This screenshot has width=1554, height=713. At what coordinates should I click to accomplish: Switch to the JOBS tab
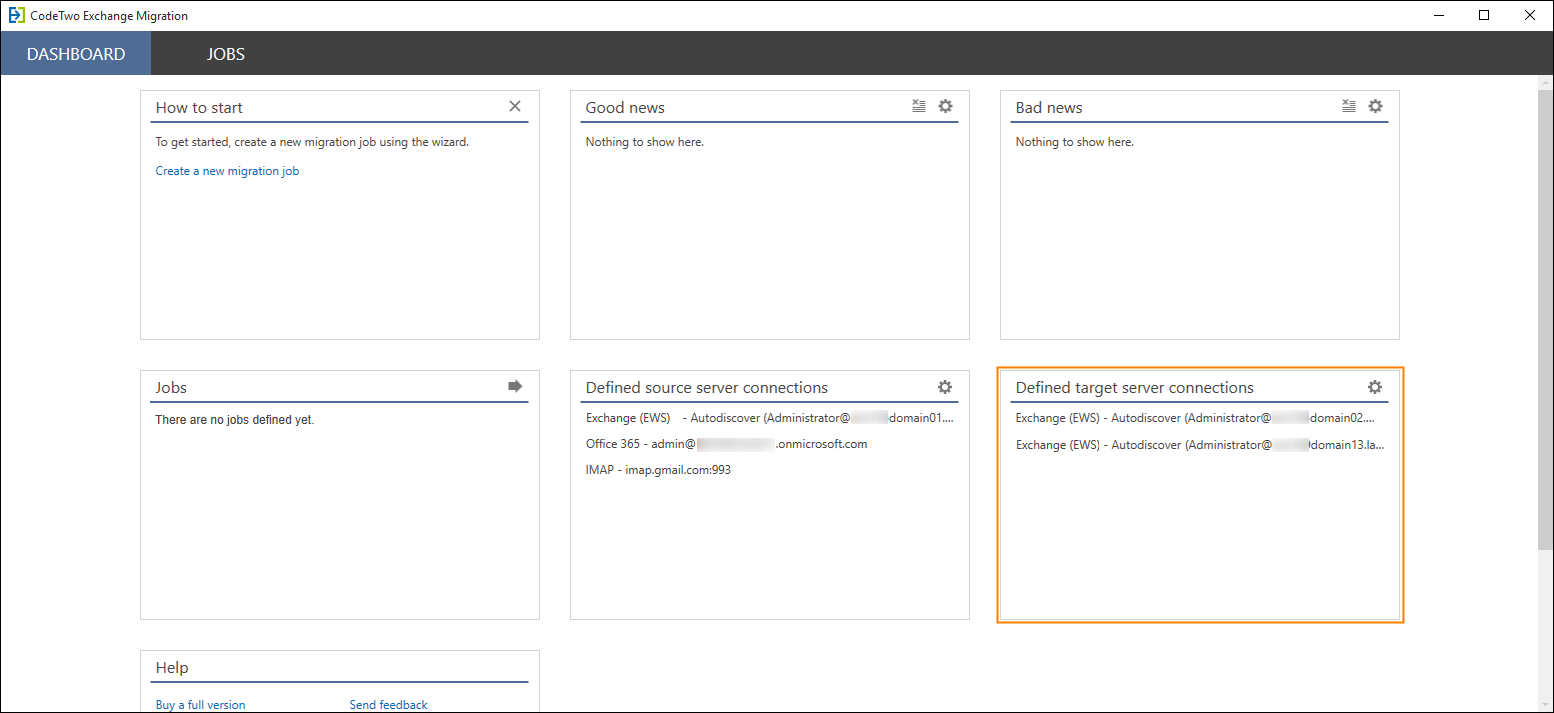[226, 54]
